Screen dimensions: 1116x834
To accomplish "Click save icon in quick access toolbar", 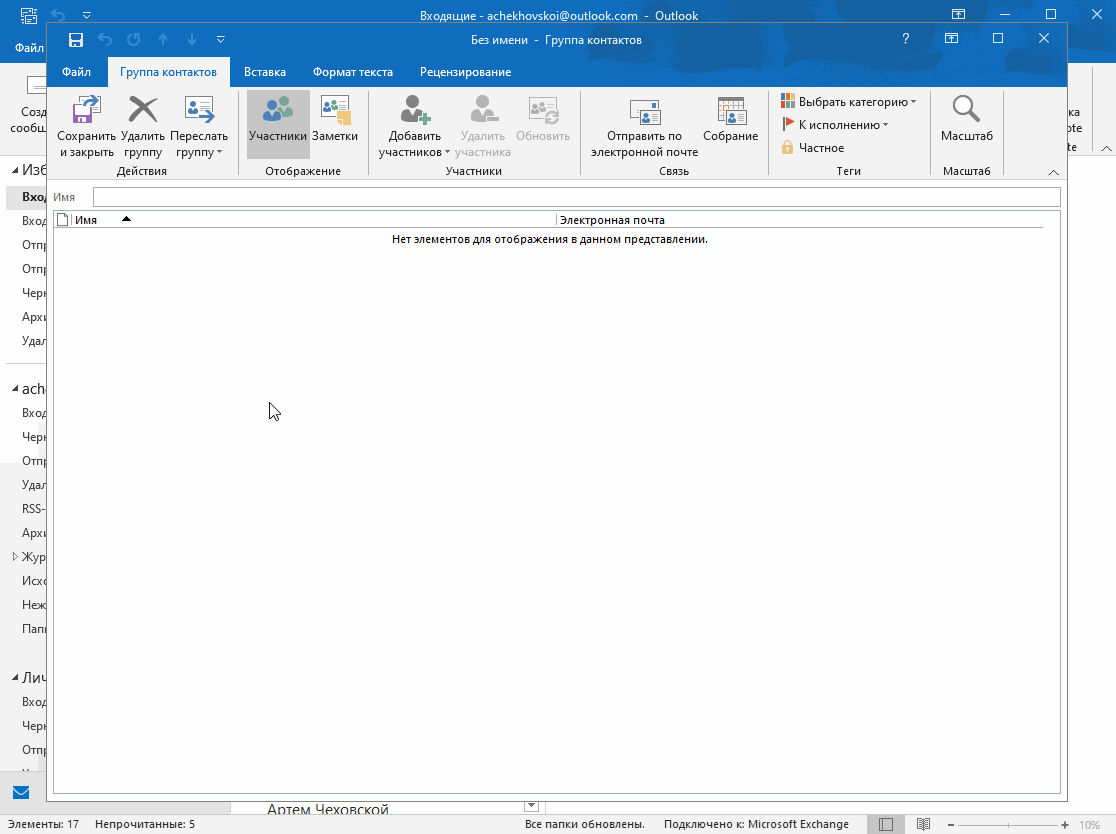I will tap(75, 40).
